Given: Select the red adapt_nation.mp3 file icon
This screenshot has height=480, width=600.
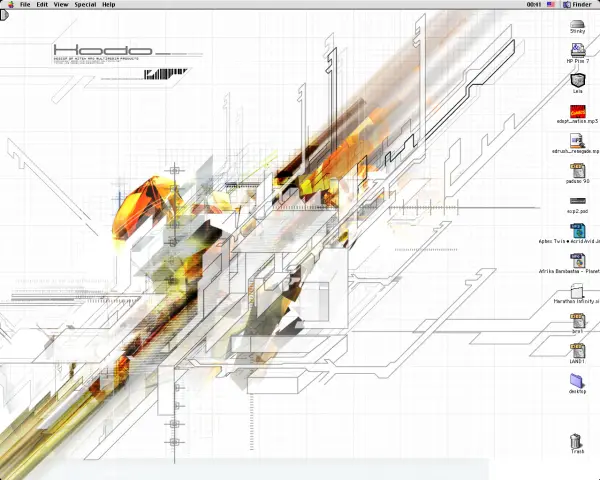Looking at the screenshot, I should coord(577,111).
